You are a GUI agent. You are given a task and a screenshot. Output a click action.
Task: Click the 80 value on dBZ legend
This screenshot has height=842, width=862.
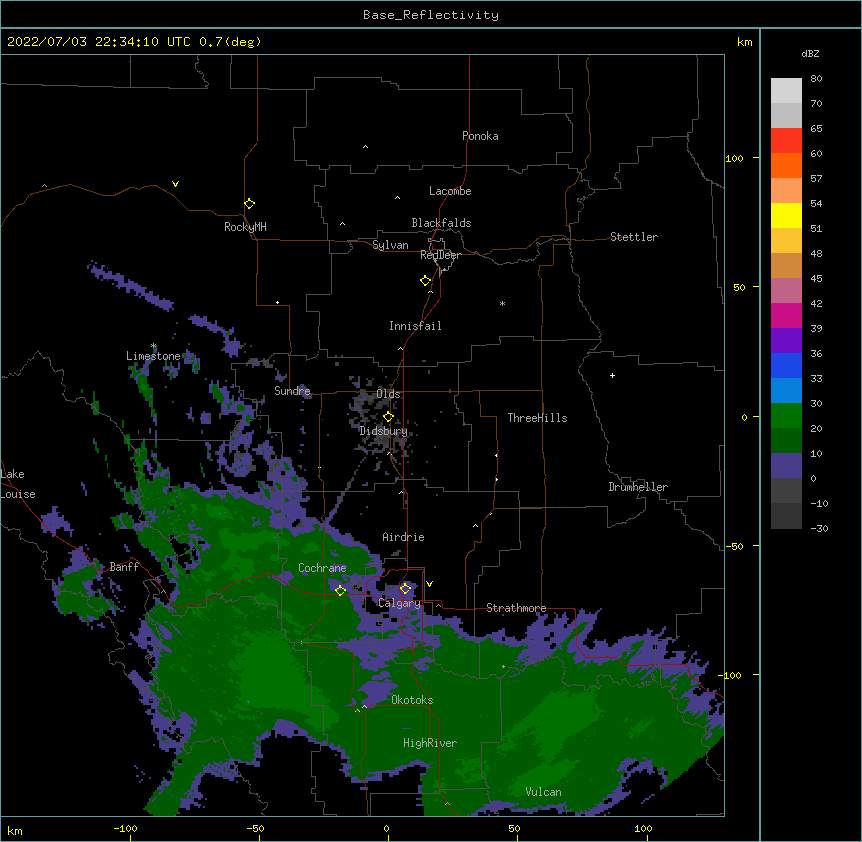pyautogui.click(x=816, y=79)
